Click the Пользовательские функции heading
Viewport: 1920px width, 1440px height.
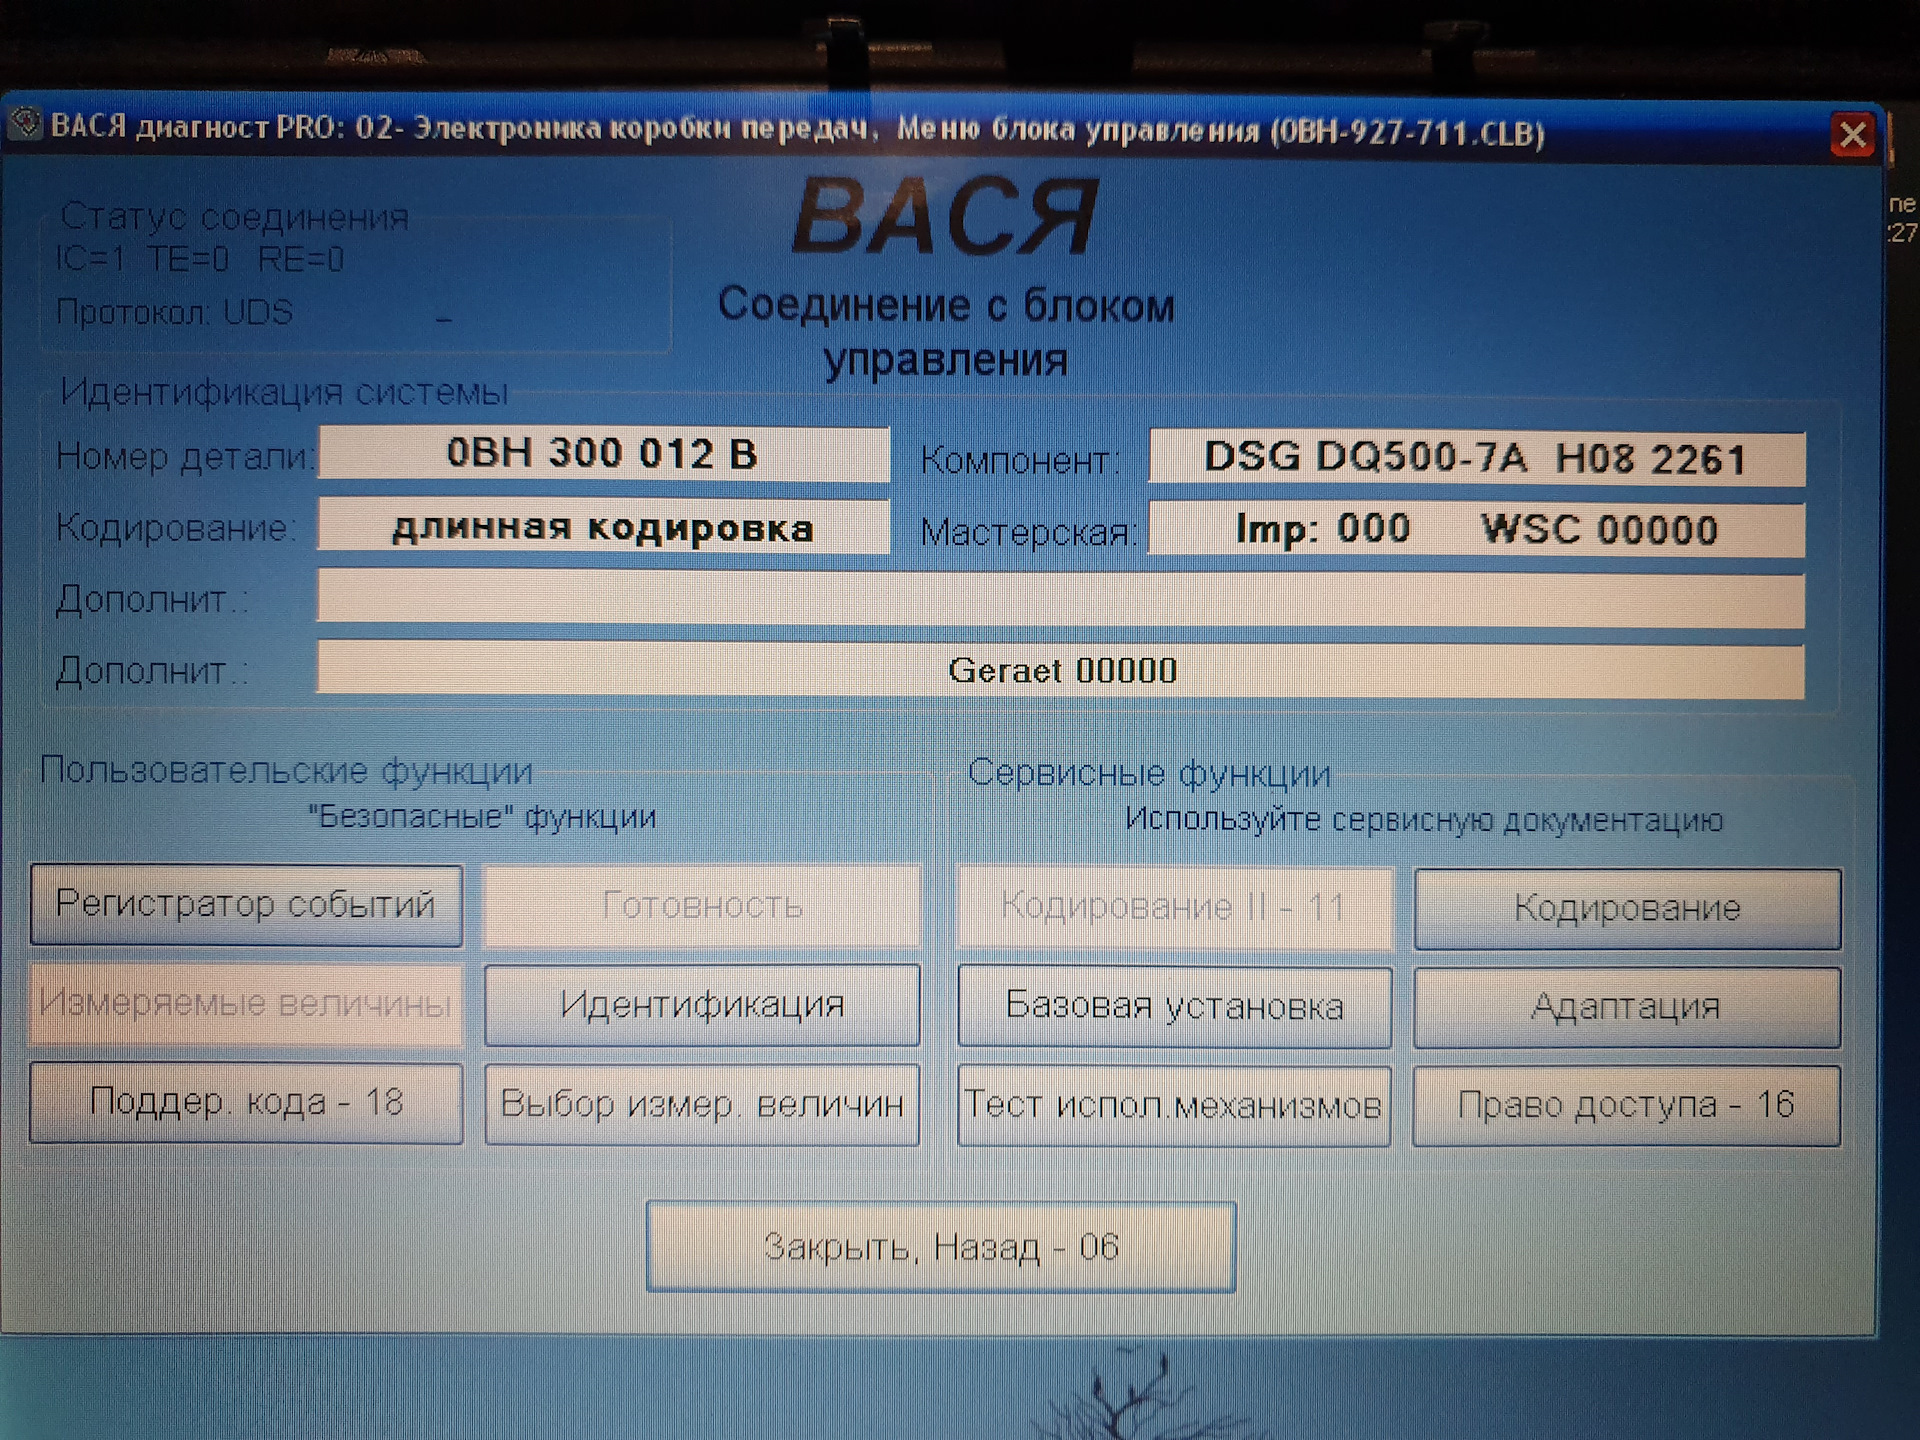pyautogui.click(x=286, y=771)
